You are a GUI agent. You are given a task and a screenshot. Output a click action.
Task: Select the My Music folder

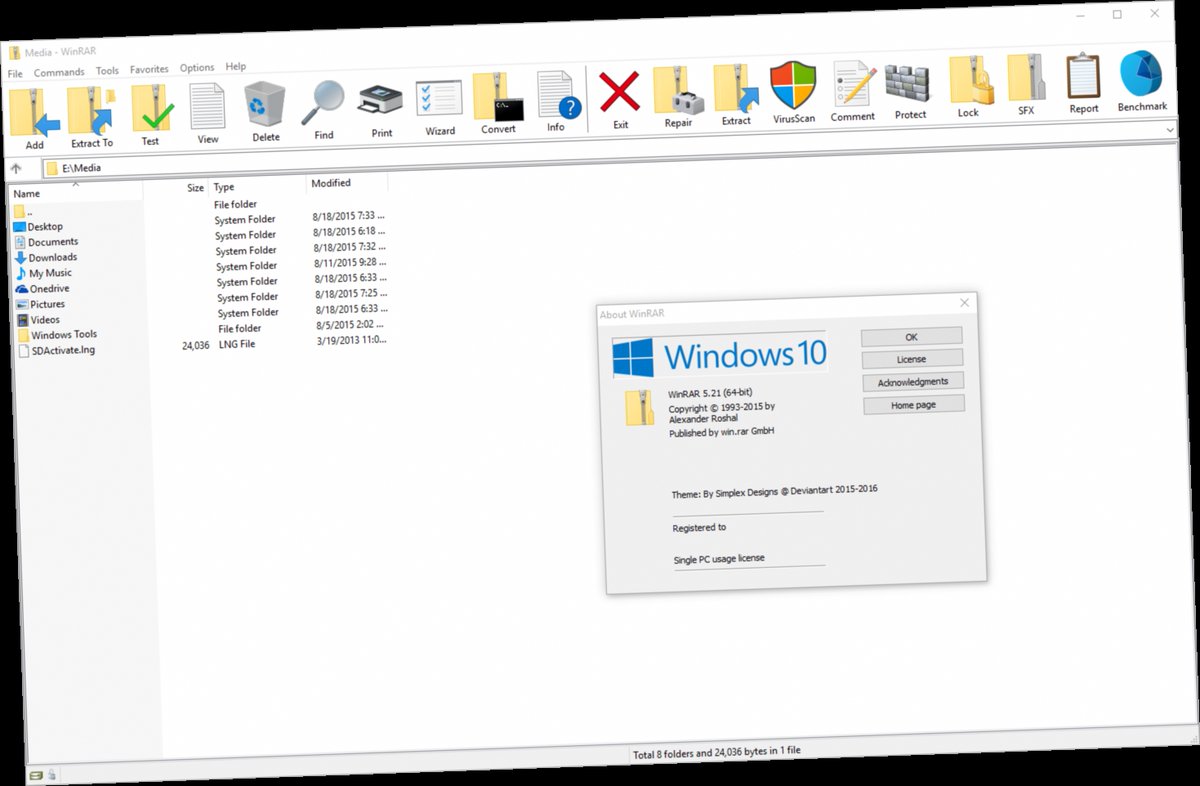click(x=43, y=273)
